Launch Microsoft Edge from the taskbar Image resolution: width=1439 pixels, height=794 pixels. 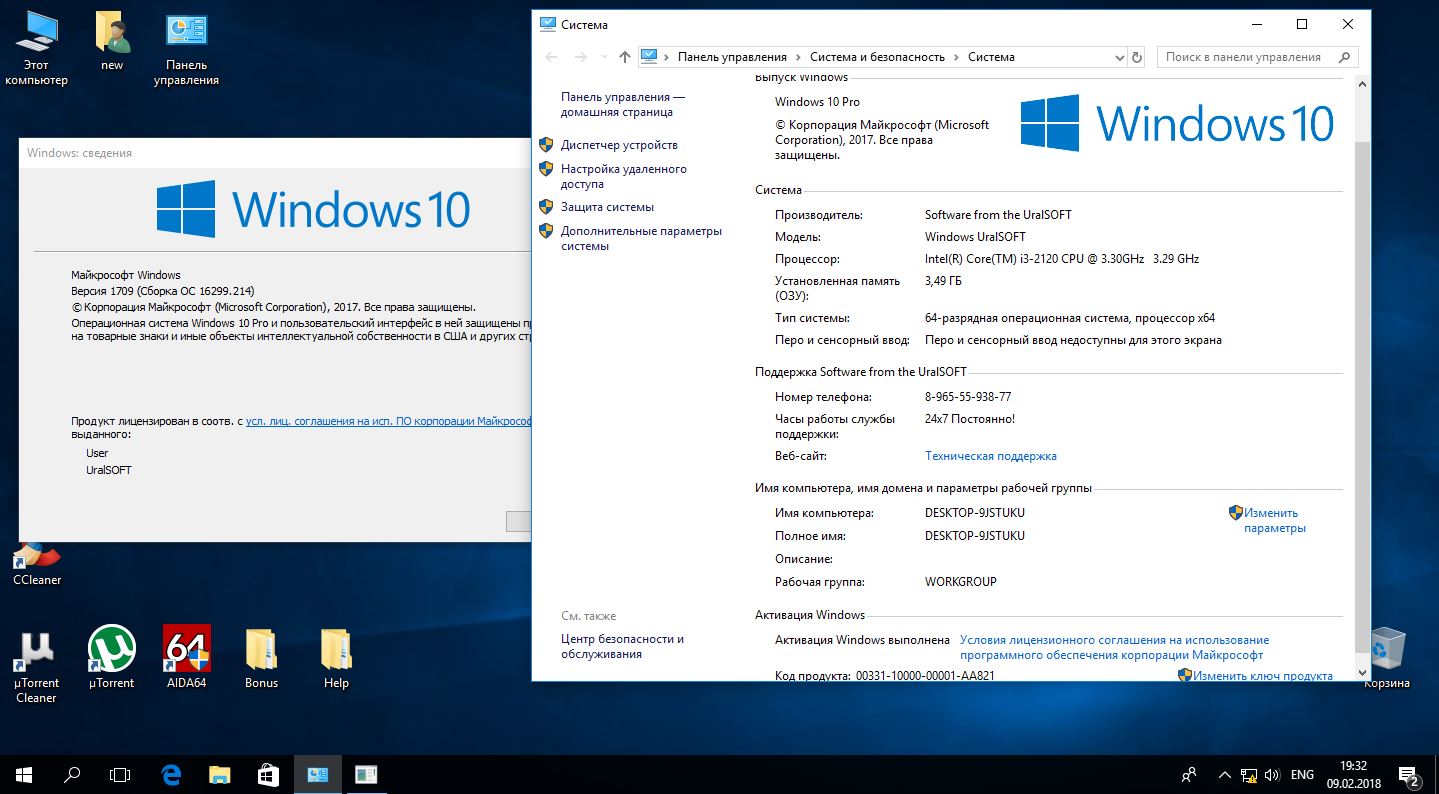[x=171, y=774]
